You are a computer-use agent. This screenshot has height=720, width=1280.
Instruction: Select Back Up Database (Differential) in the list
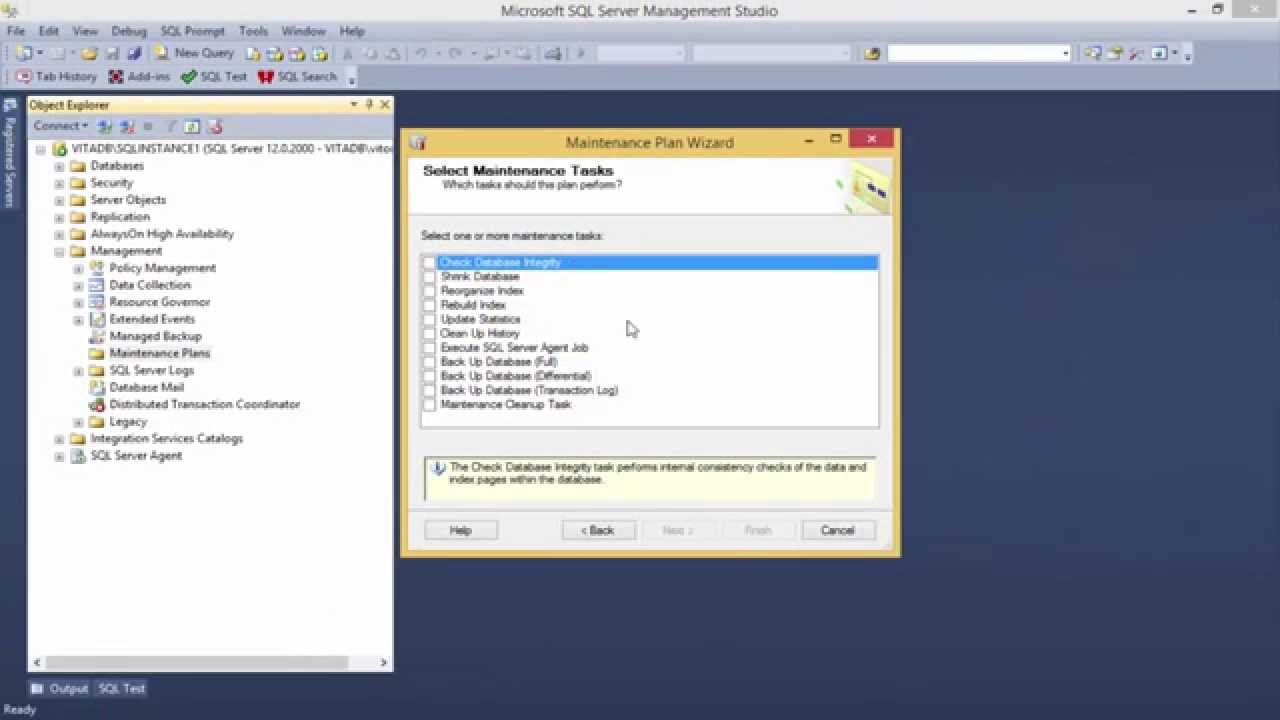tap(516, 376)
